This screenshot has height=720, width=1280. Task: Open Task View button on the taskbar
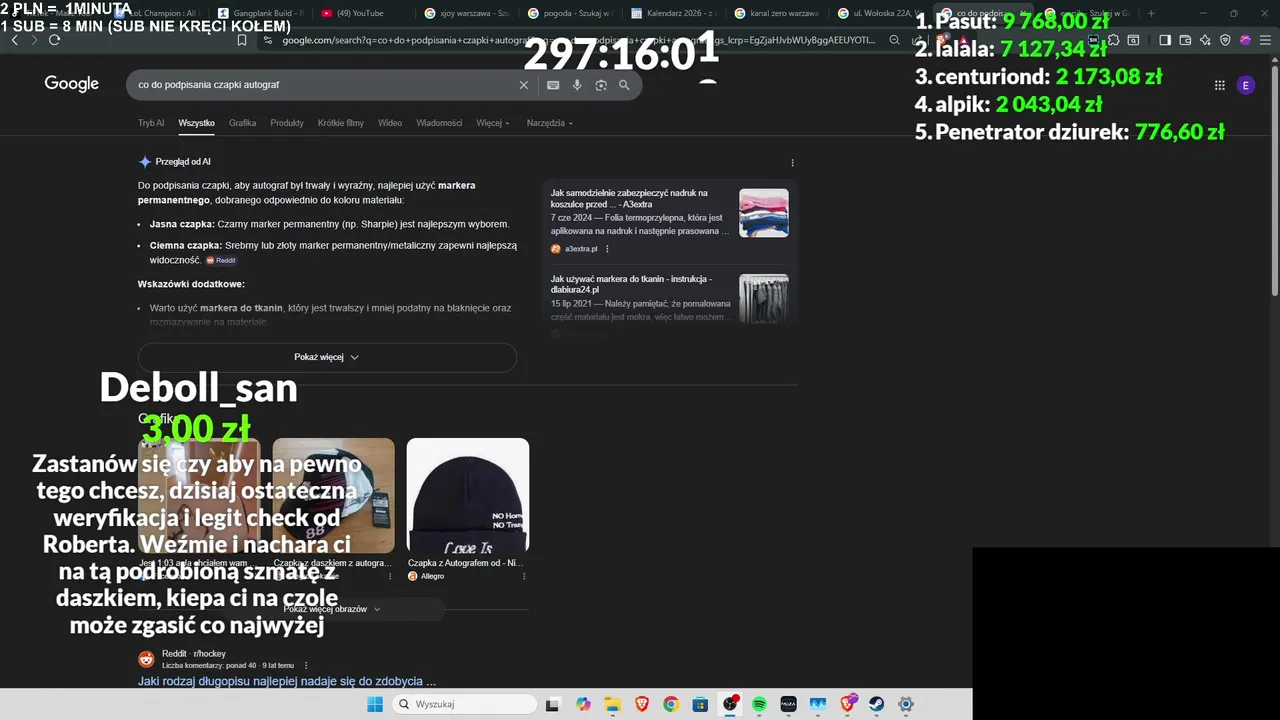(x=552, y=704)
